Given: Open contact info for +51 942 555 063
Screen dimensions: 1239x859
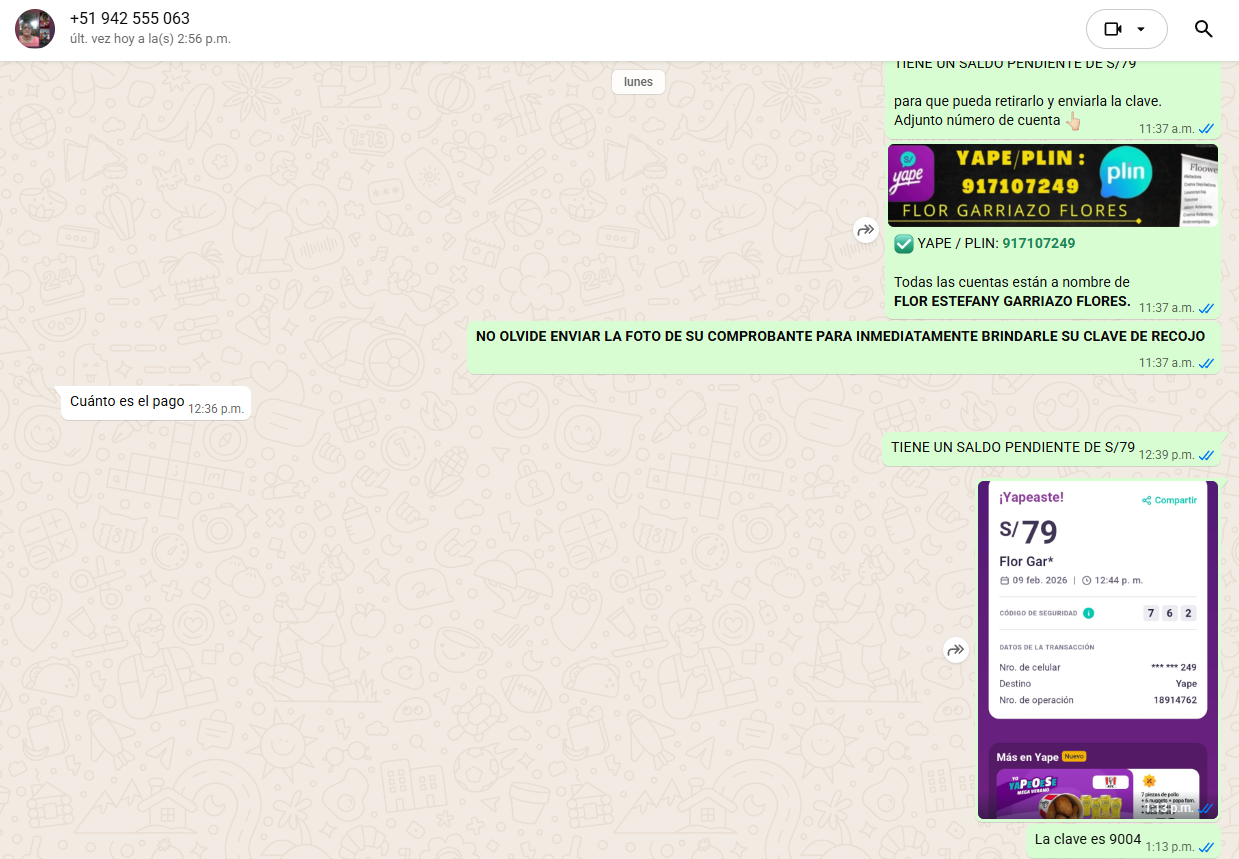Looking at the screenshot, I should (x=130, y=19).
